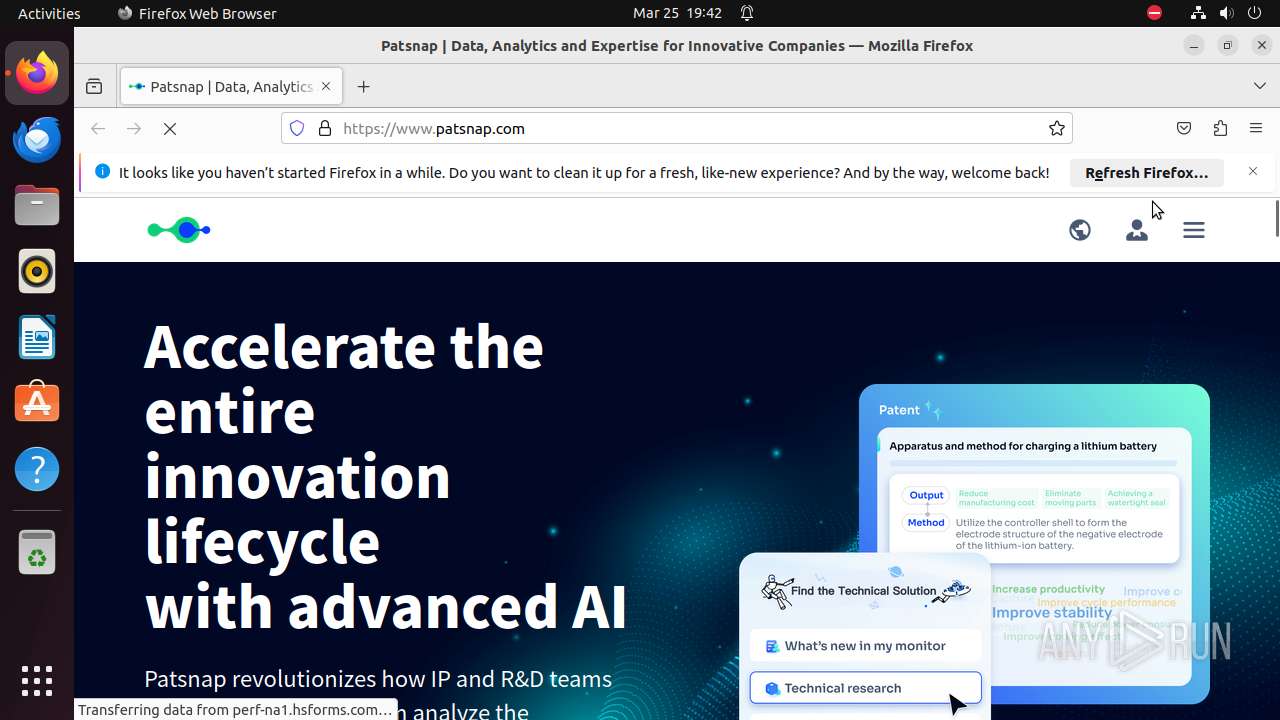The height and width of the screenshot is (720, 1280).
Task: Open a new tab
Action: click(363, 87)
